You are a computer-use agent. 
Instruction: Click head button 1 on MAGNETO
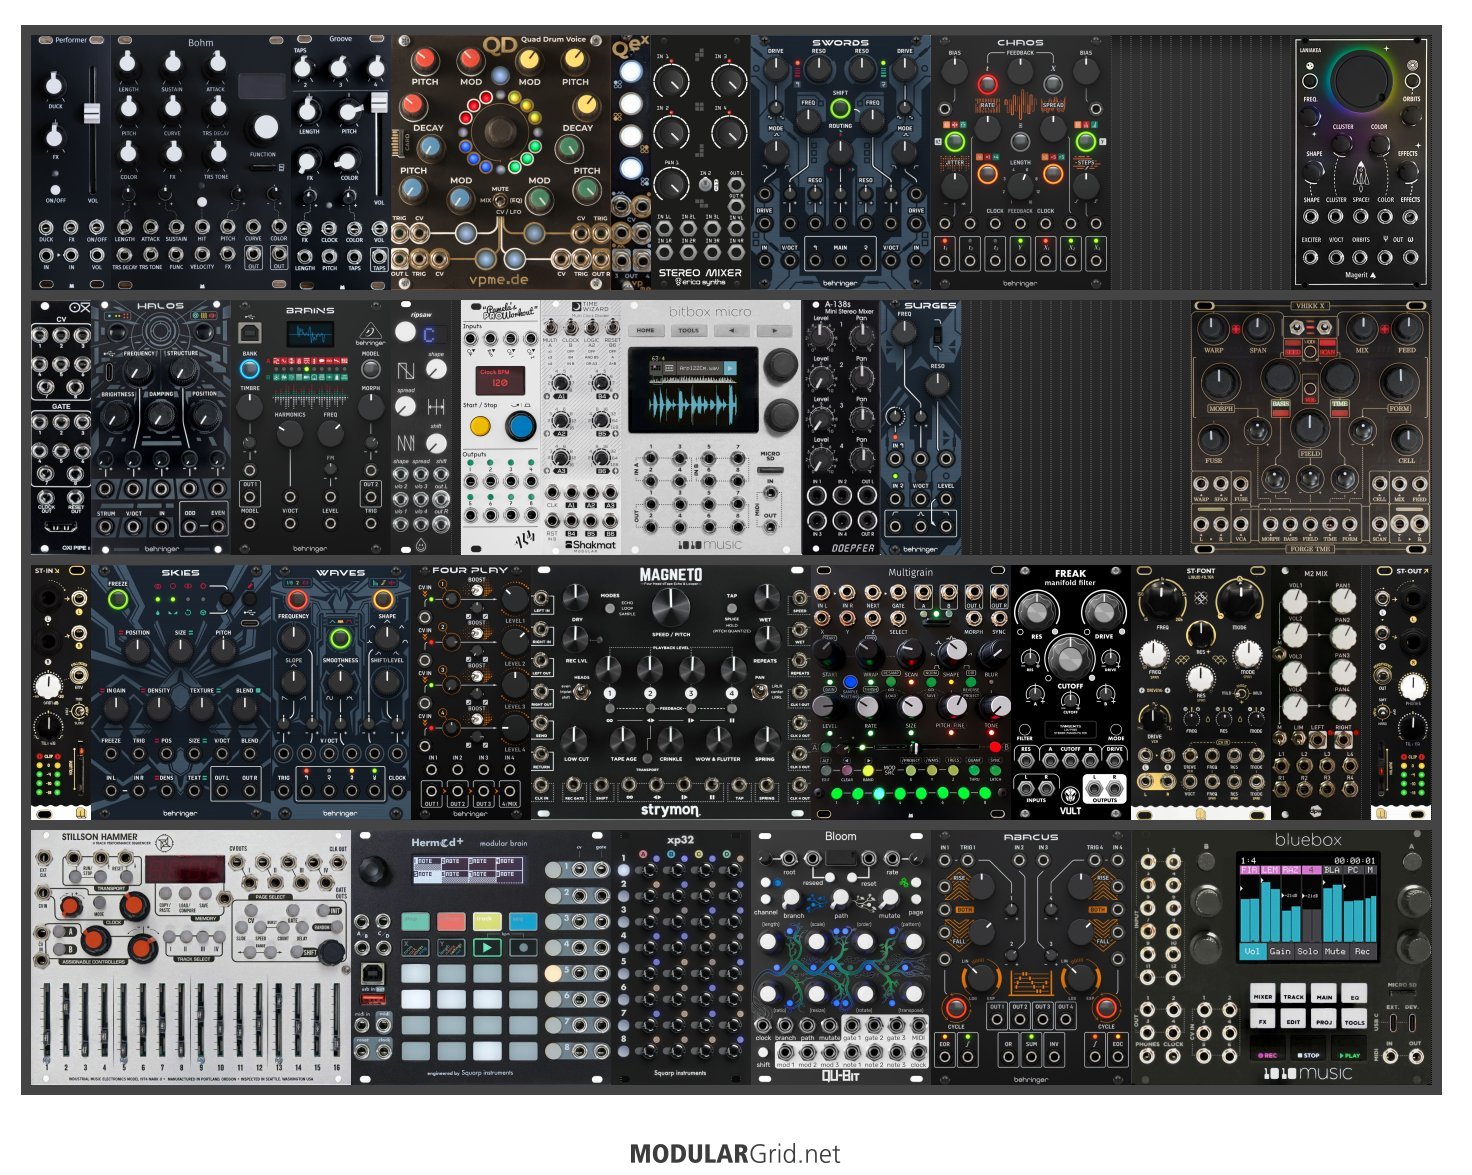(609, 693)
